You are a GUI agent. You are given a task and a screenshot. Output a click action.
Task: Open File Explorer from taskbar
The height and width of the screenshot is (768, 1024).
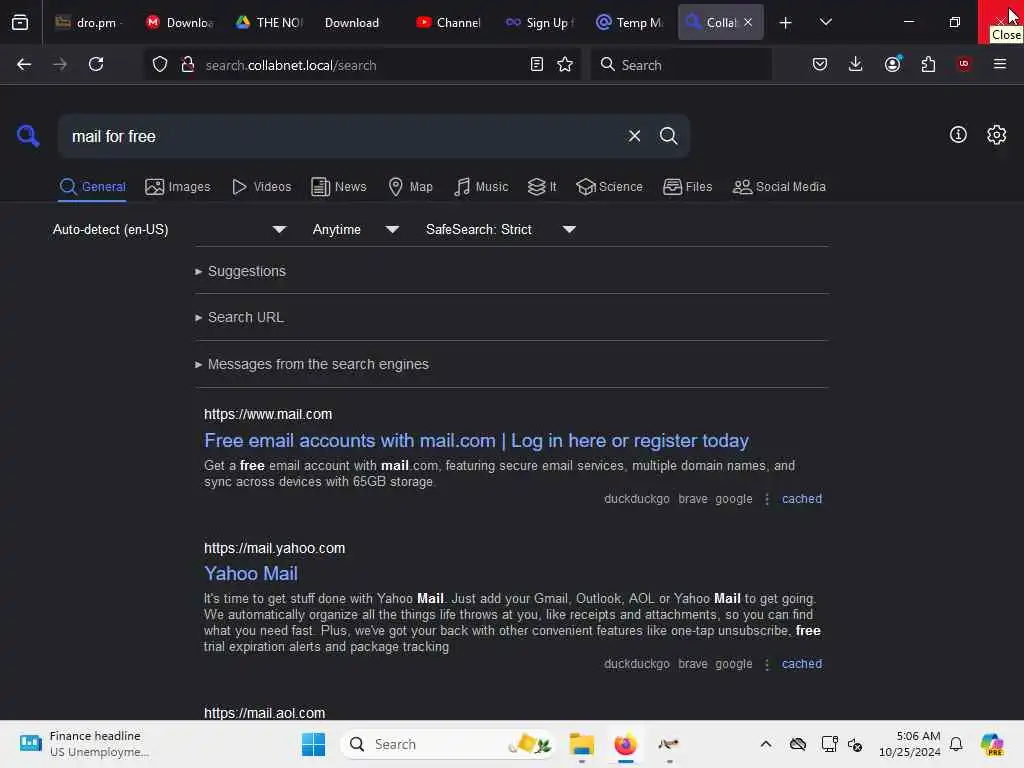581,744
